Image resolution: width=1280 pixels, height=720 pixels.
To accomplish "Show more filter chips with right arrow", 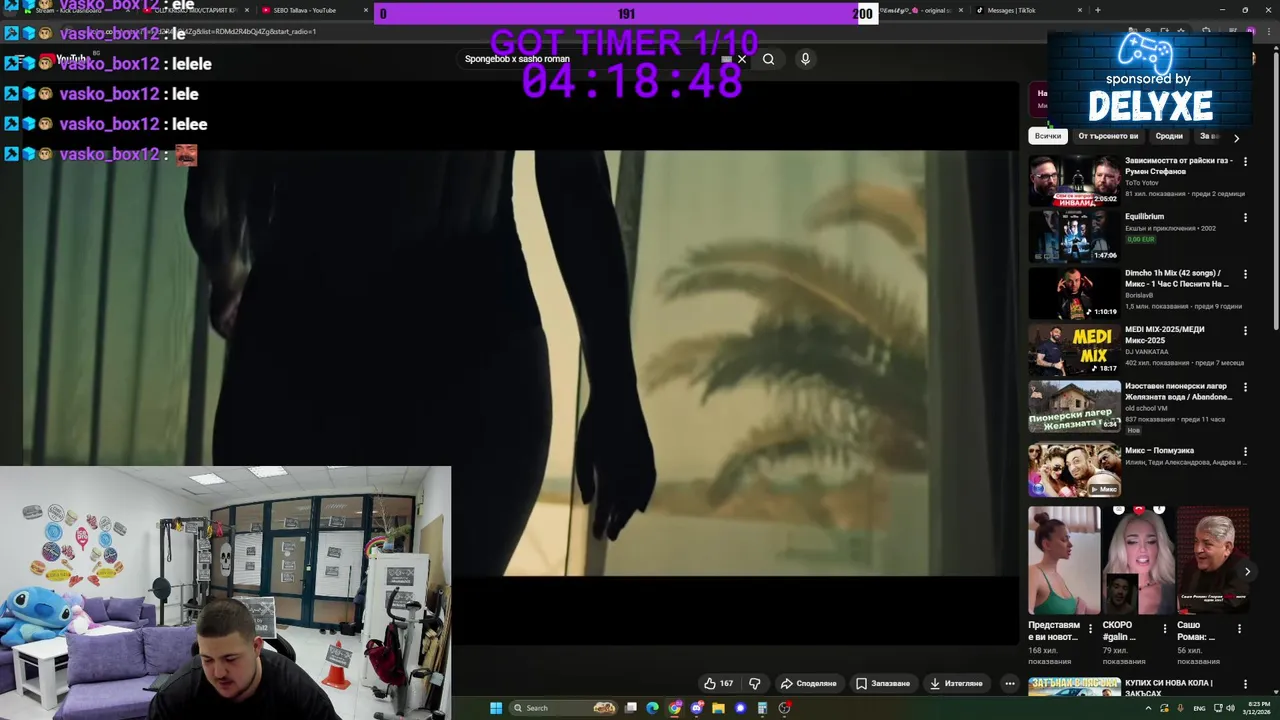I will 1236,138.
